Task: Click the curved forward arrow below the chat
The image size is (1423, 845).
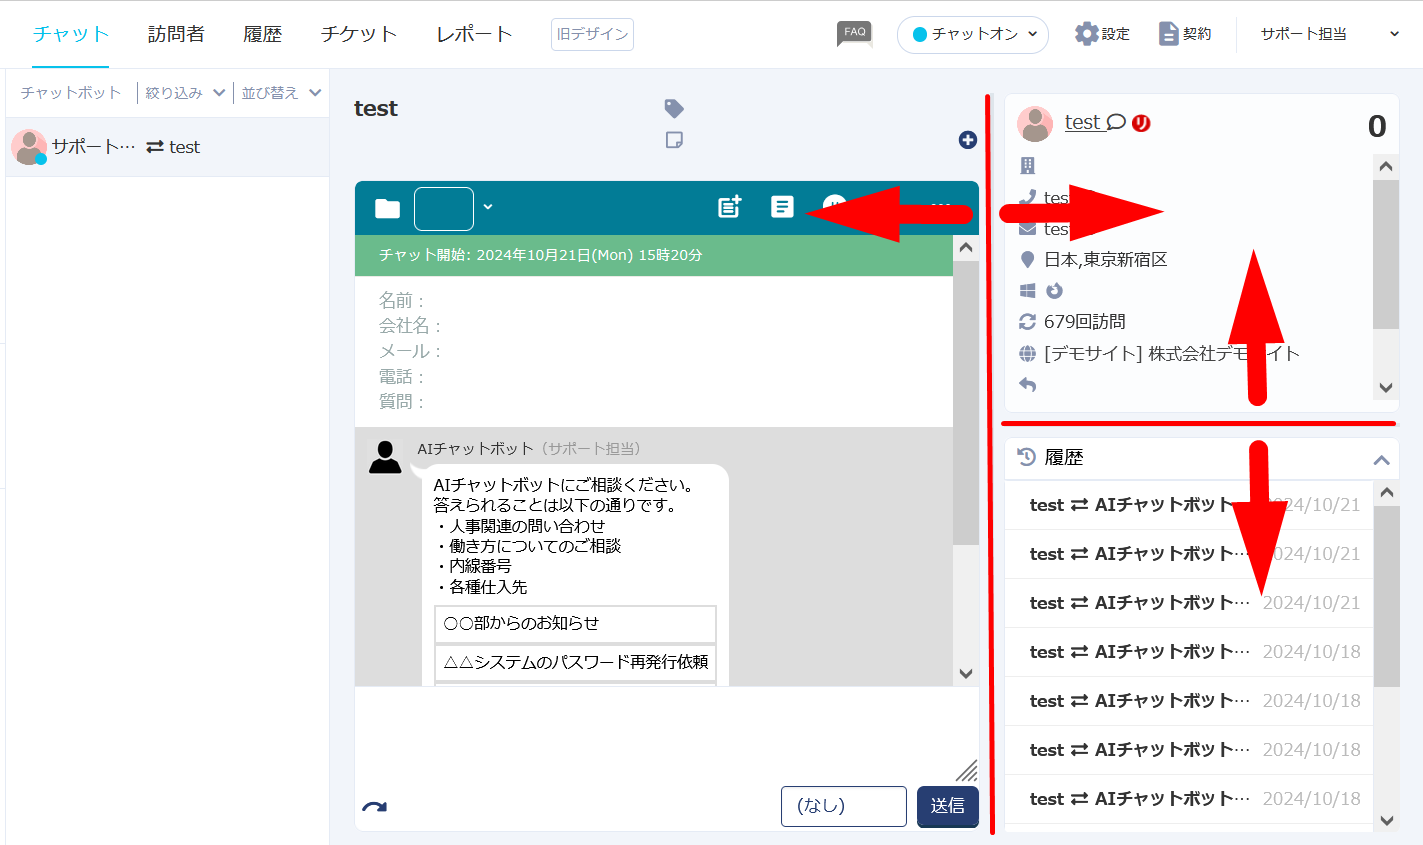Action: [374, 807]
